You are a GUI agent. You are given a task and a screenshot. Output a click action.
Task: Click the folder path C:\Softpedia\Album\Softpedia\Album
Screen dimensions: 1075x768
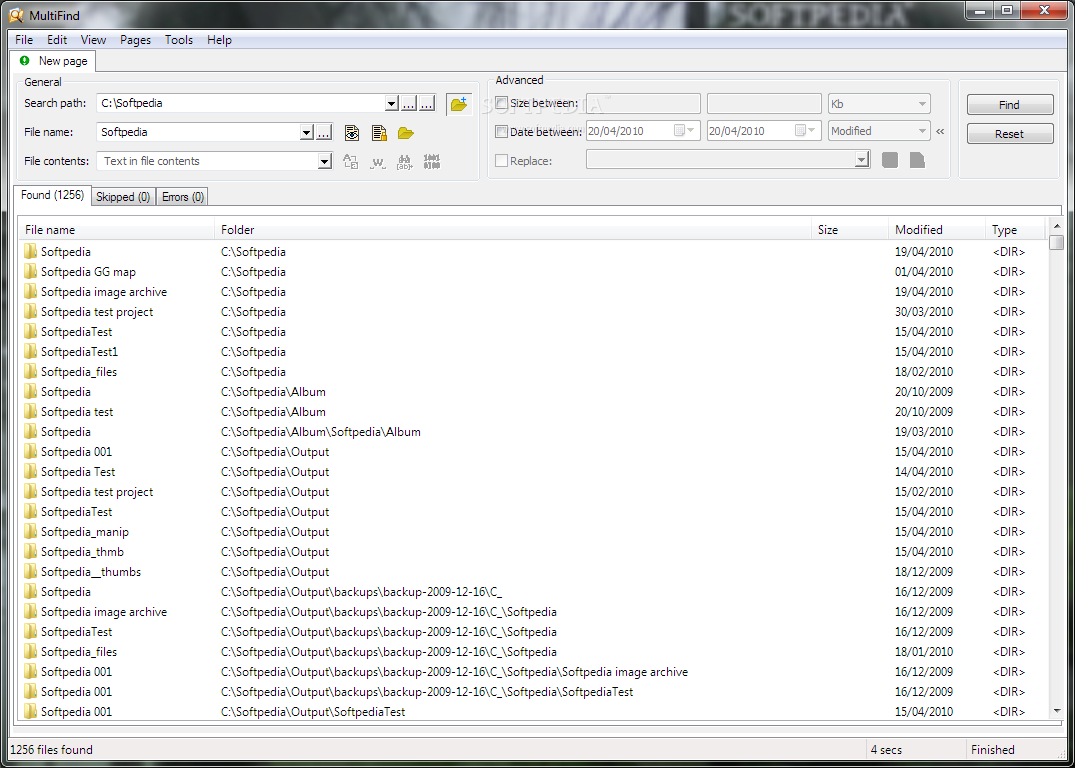coord(321,432)
